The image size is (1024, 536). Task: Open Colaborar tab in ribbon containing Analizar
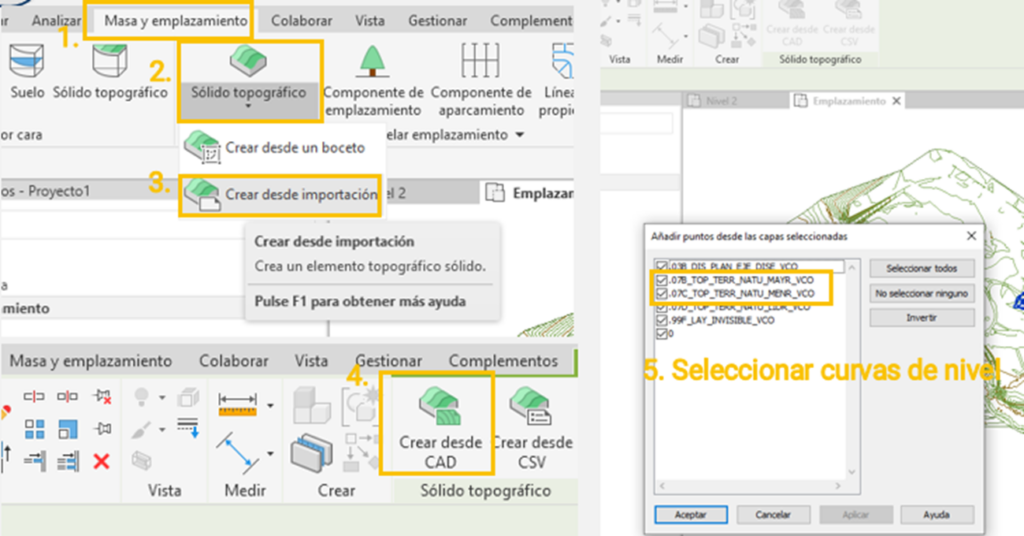point(302,21)
